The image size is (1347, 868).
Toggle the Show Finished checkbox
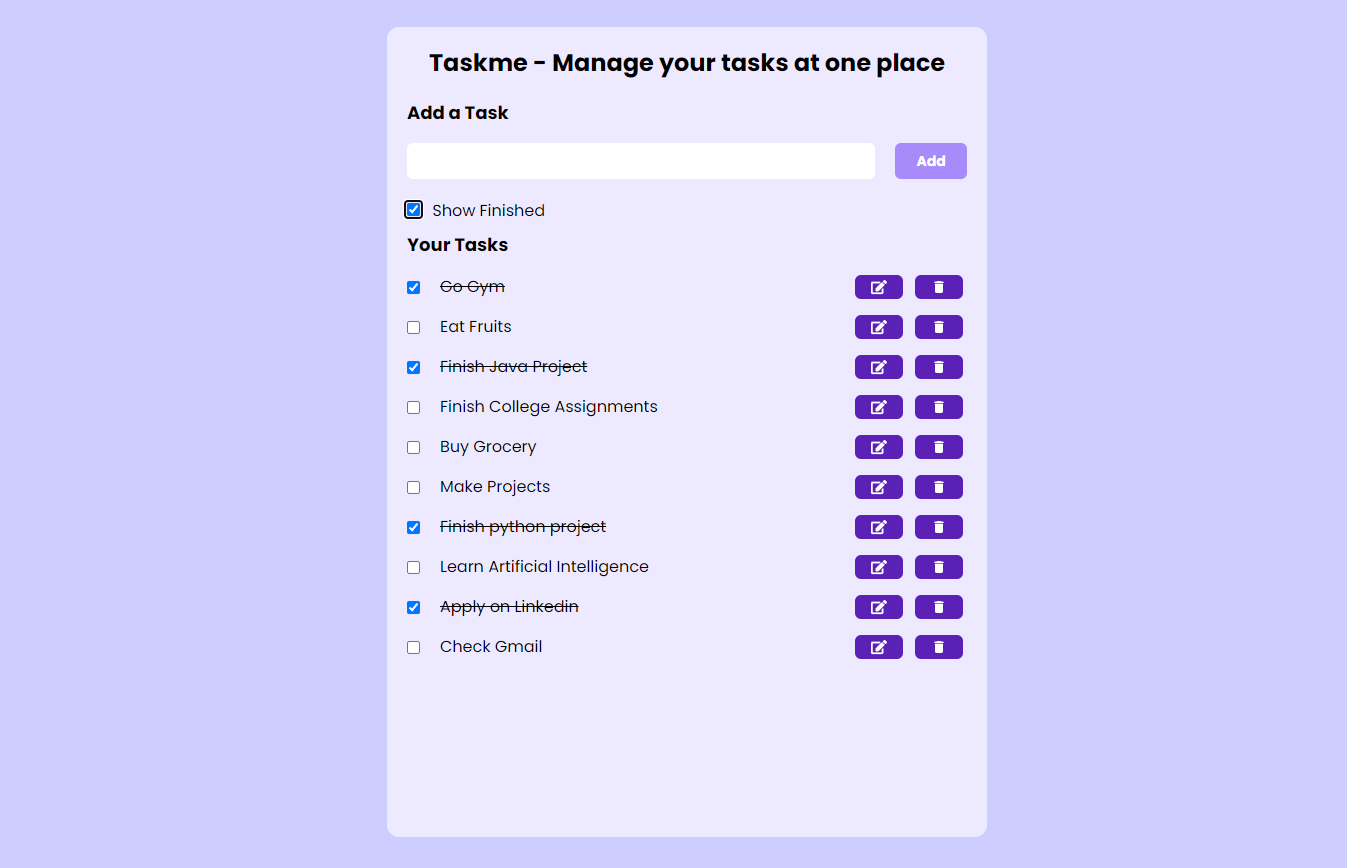[x=413, y=209]
